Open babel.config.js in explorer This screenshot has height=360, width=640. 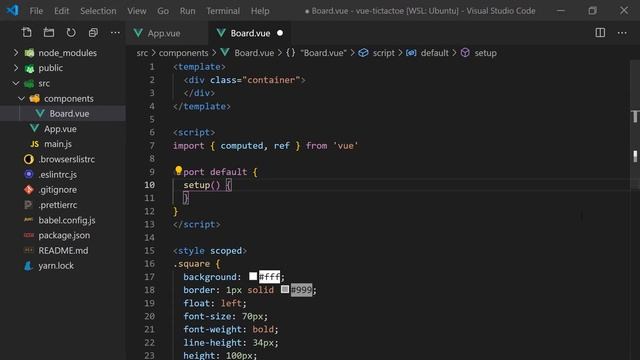(67, 220)
